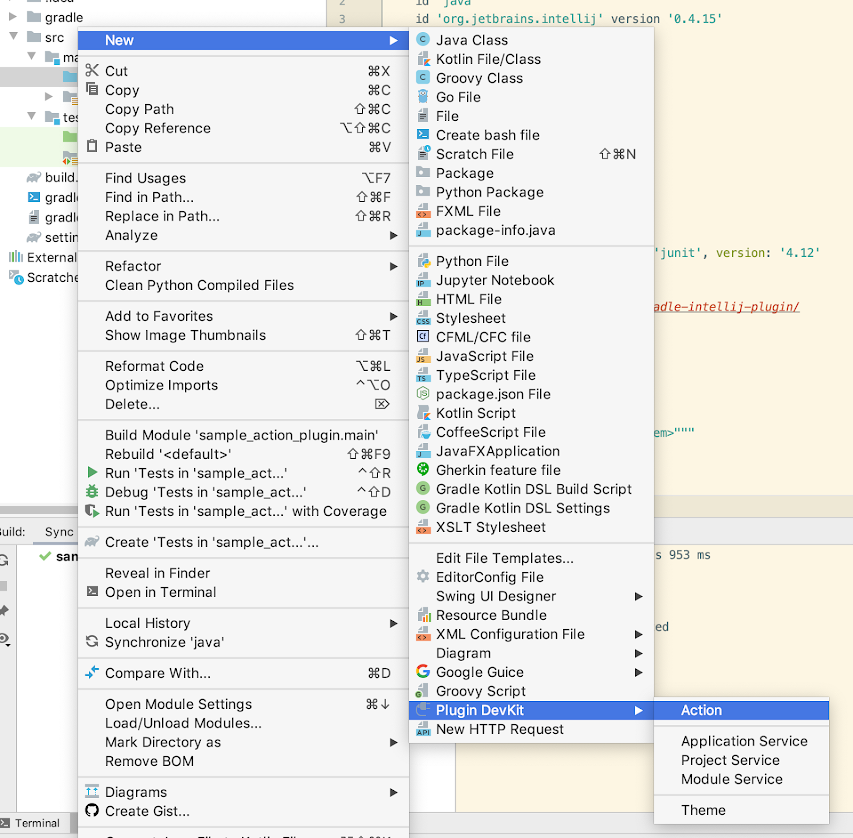Click the Resource Bundle icon
The image size is (853, 838).
click(423, 615)
